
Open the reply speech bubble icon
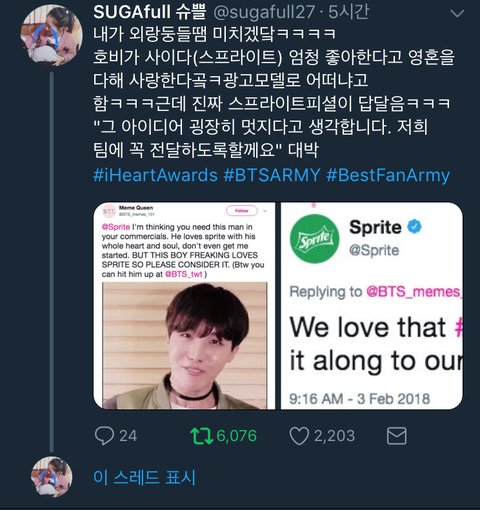(104, 436)
